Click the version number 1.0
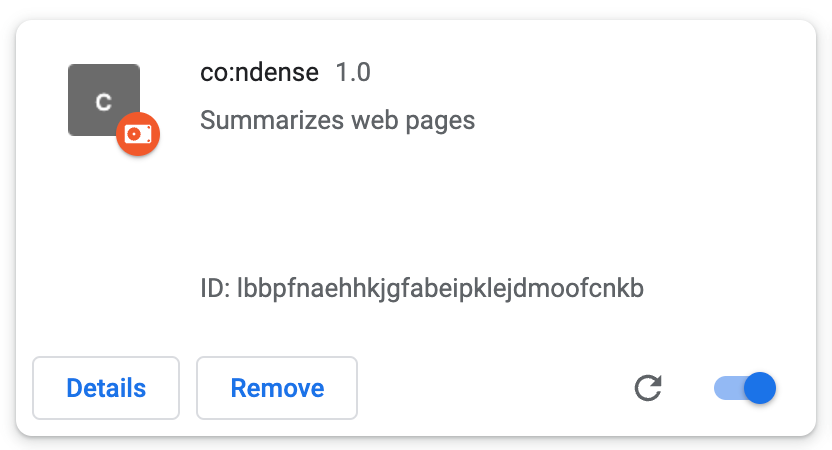 [353, 72]
